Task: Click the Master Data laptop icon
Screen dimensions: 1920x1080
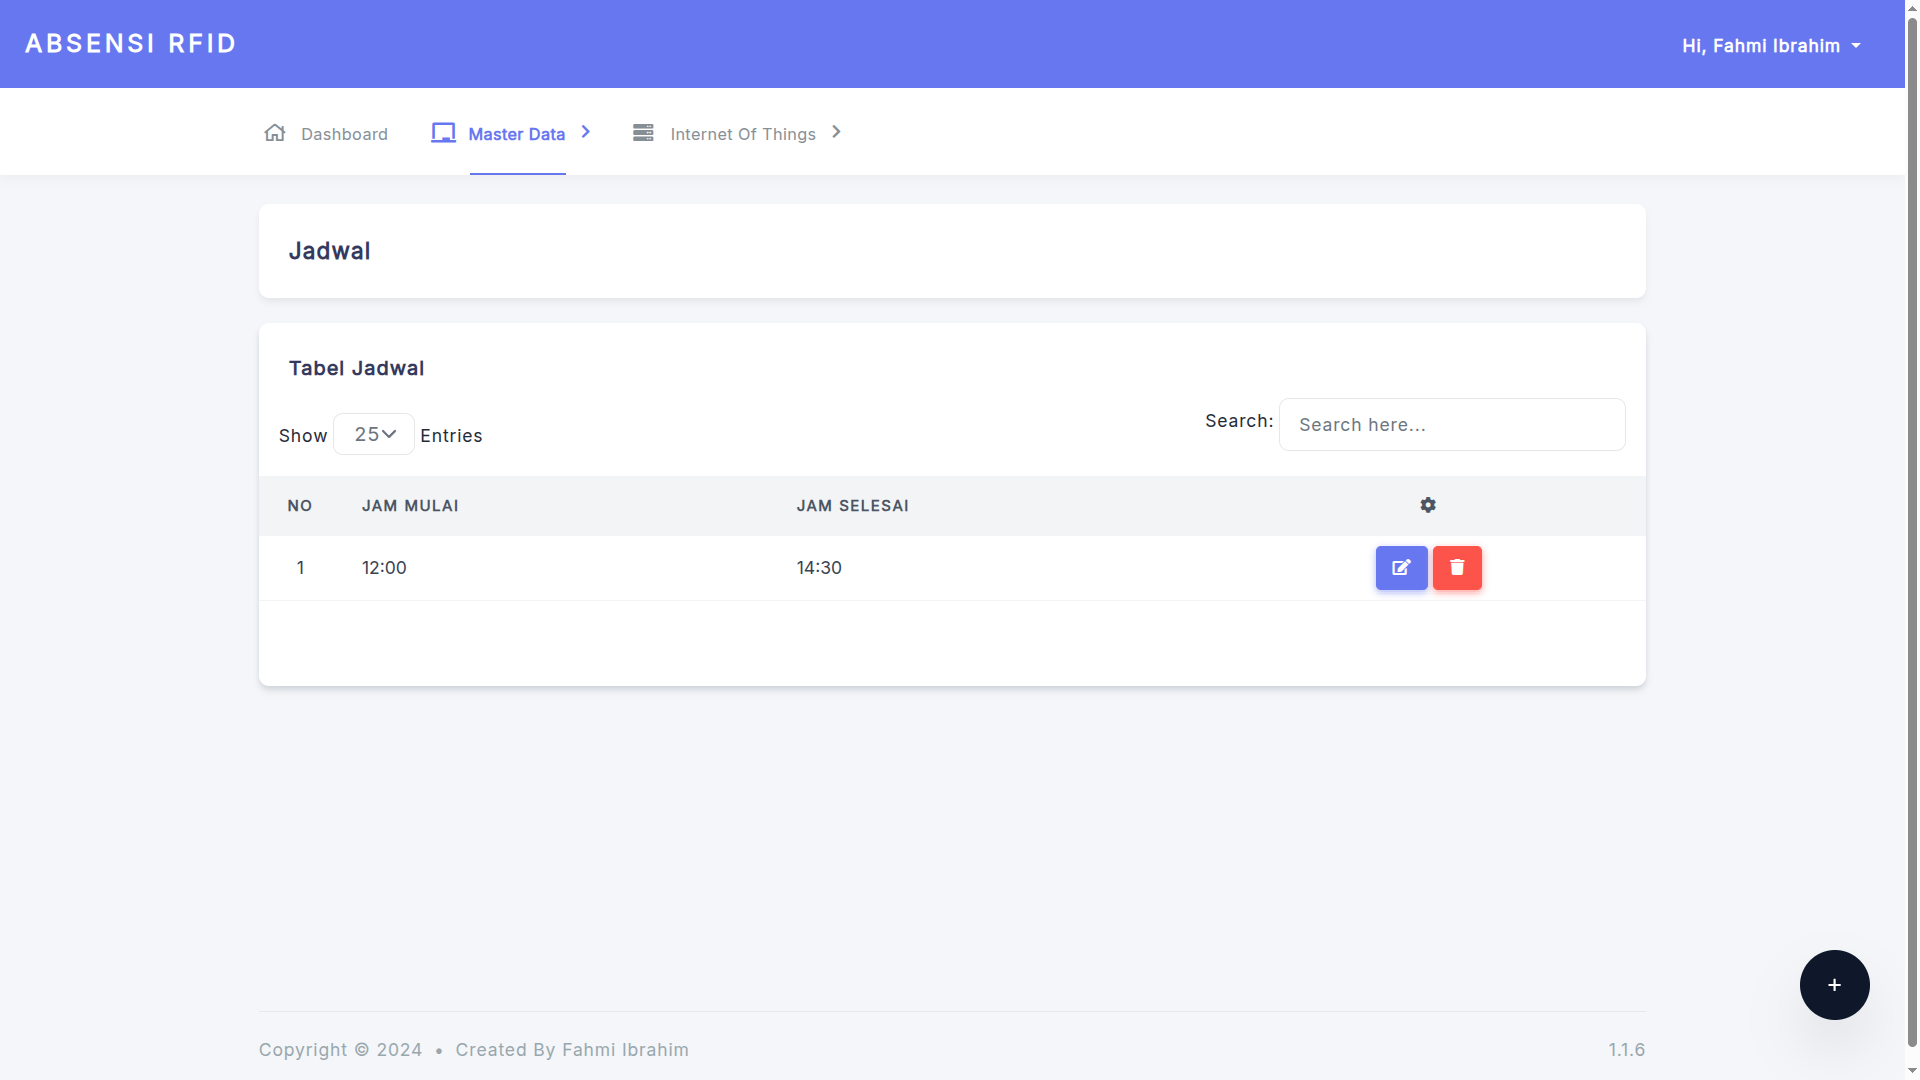Action: coord(443,133)
